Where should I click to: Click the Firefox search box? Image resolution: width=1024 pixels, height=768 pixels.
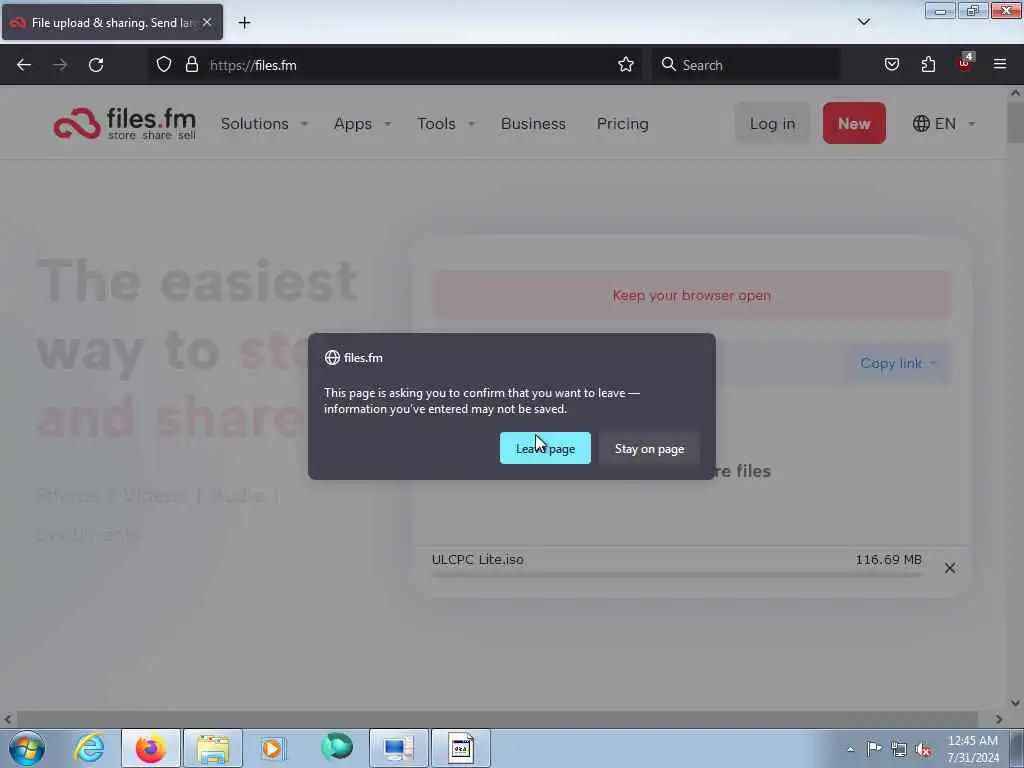[x=746, y=65]
